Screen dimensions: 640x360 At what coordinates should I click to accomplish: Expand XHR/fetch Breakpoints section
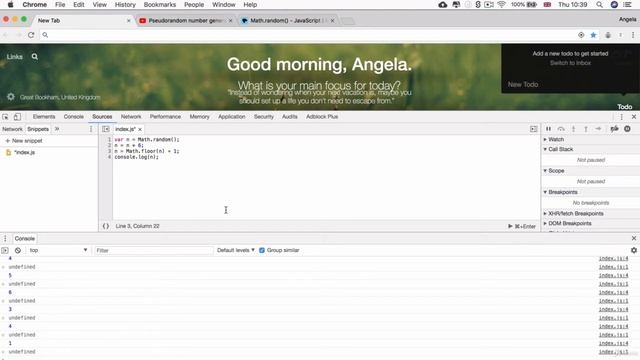573,214
